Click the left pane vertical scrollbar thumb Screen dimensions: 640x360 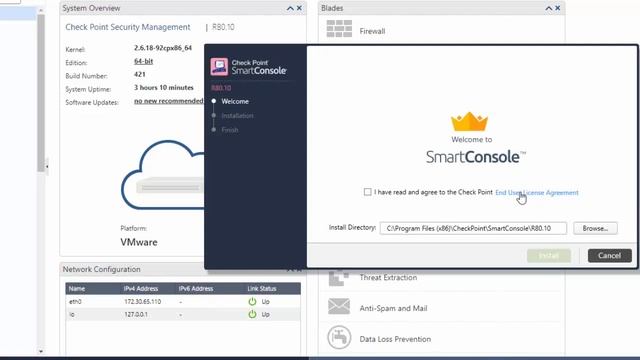[x=41, y=93]
